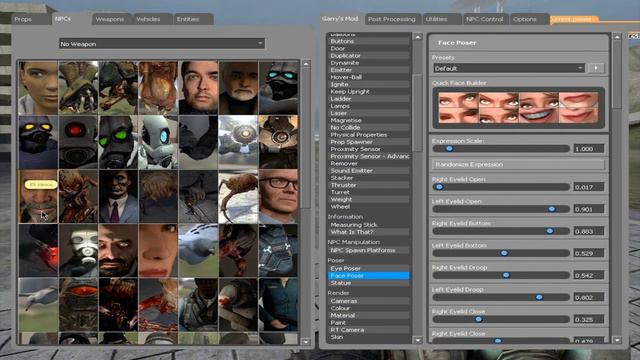640x360 pixels.
Task: Open the No Weapon dropdown
Action: click(x=162, y=44)
